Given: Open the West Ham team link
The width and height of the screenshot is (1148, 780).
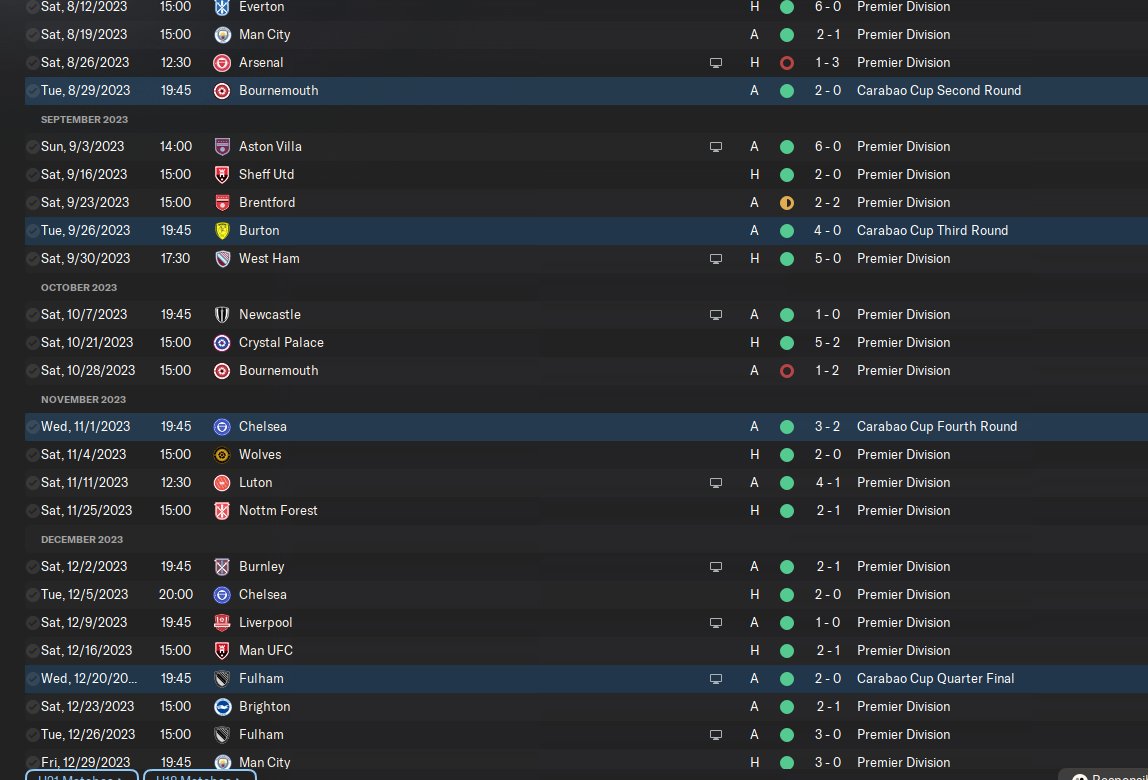Looking at the screenshot, I should 269,258.
